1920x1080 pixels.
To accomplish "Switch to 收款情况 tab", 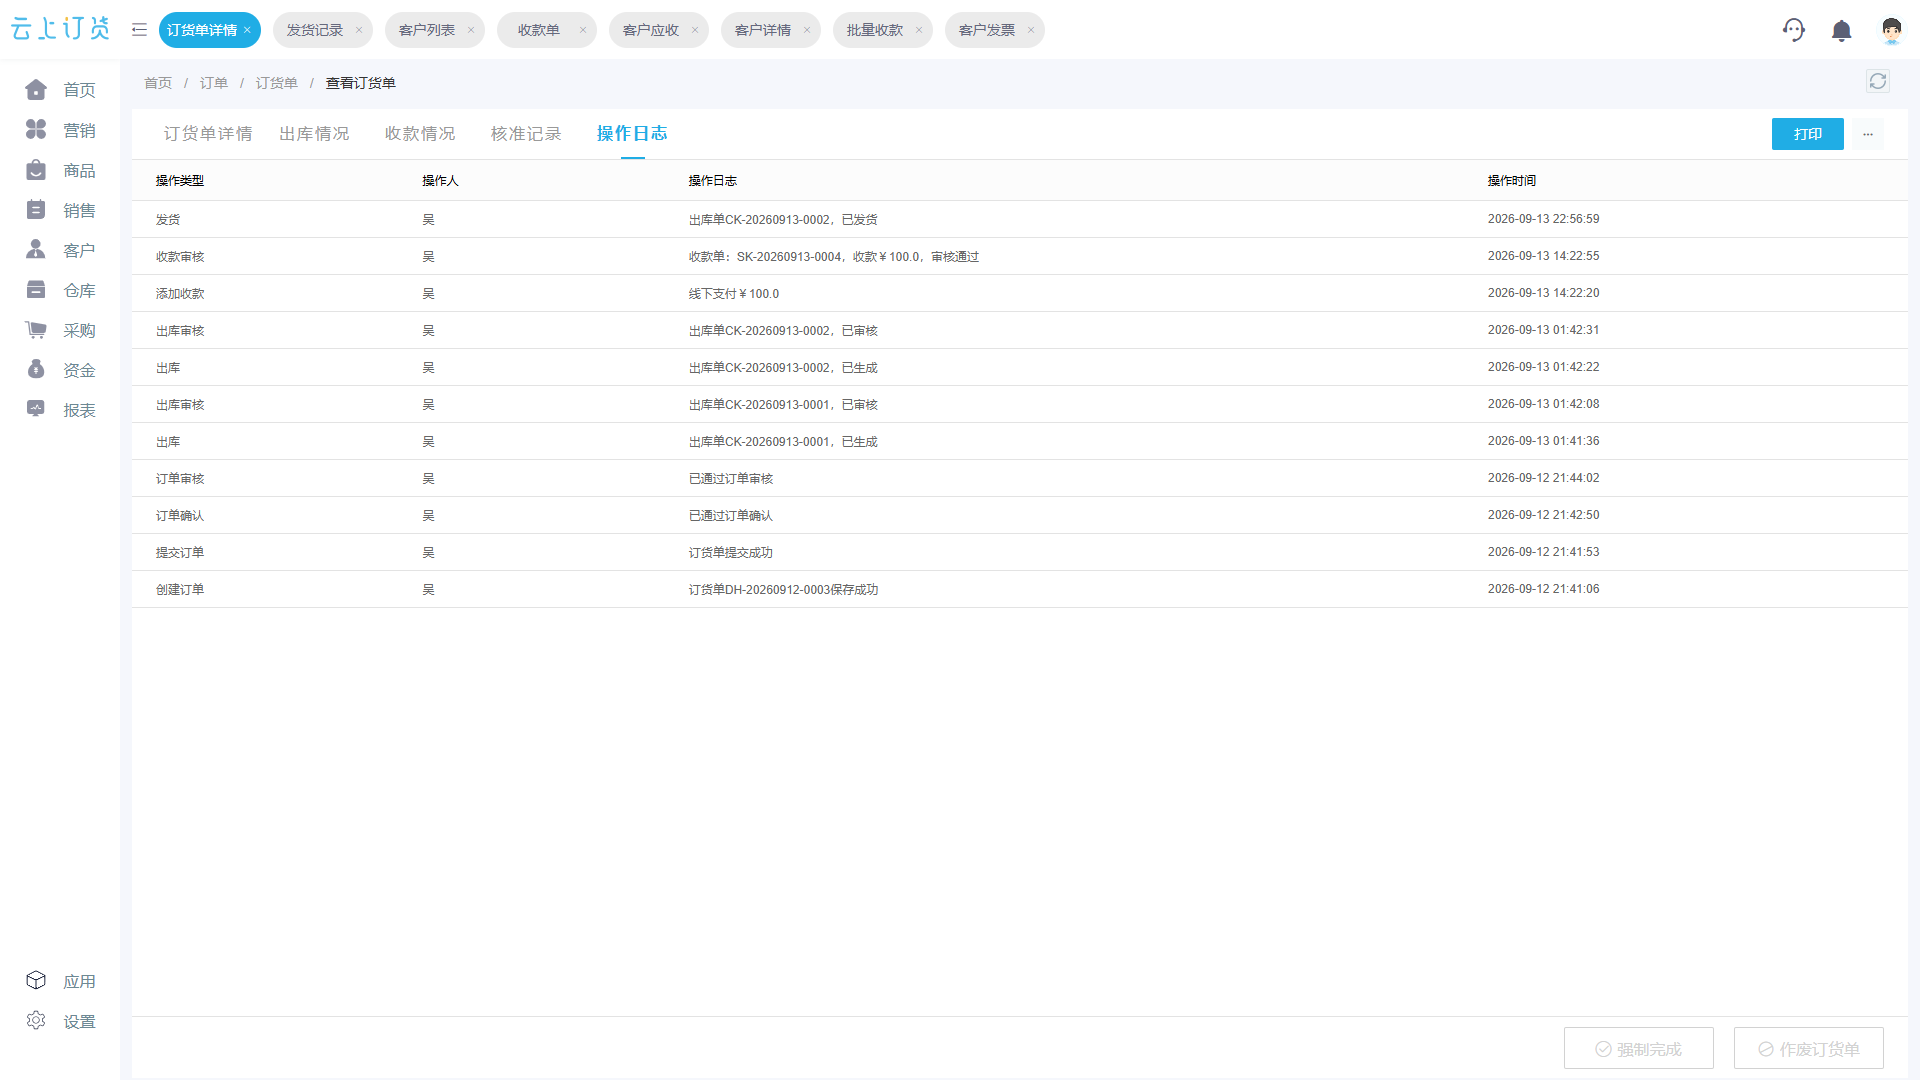I will point(420,134).
